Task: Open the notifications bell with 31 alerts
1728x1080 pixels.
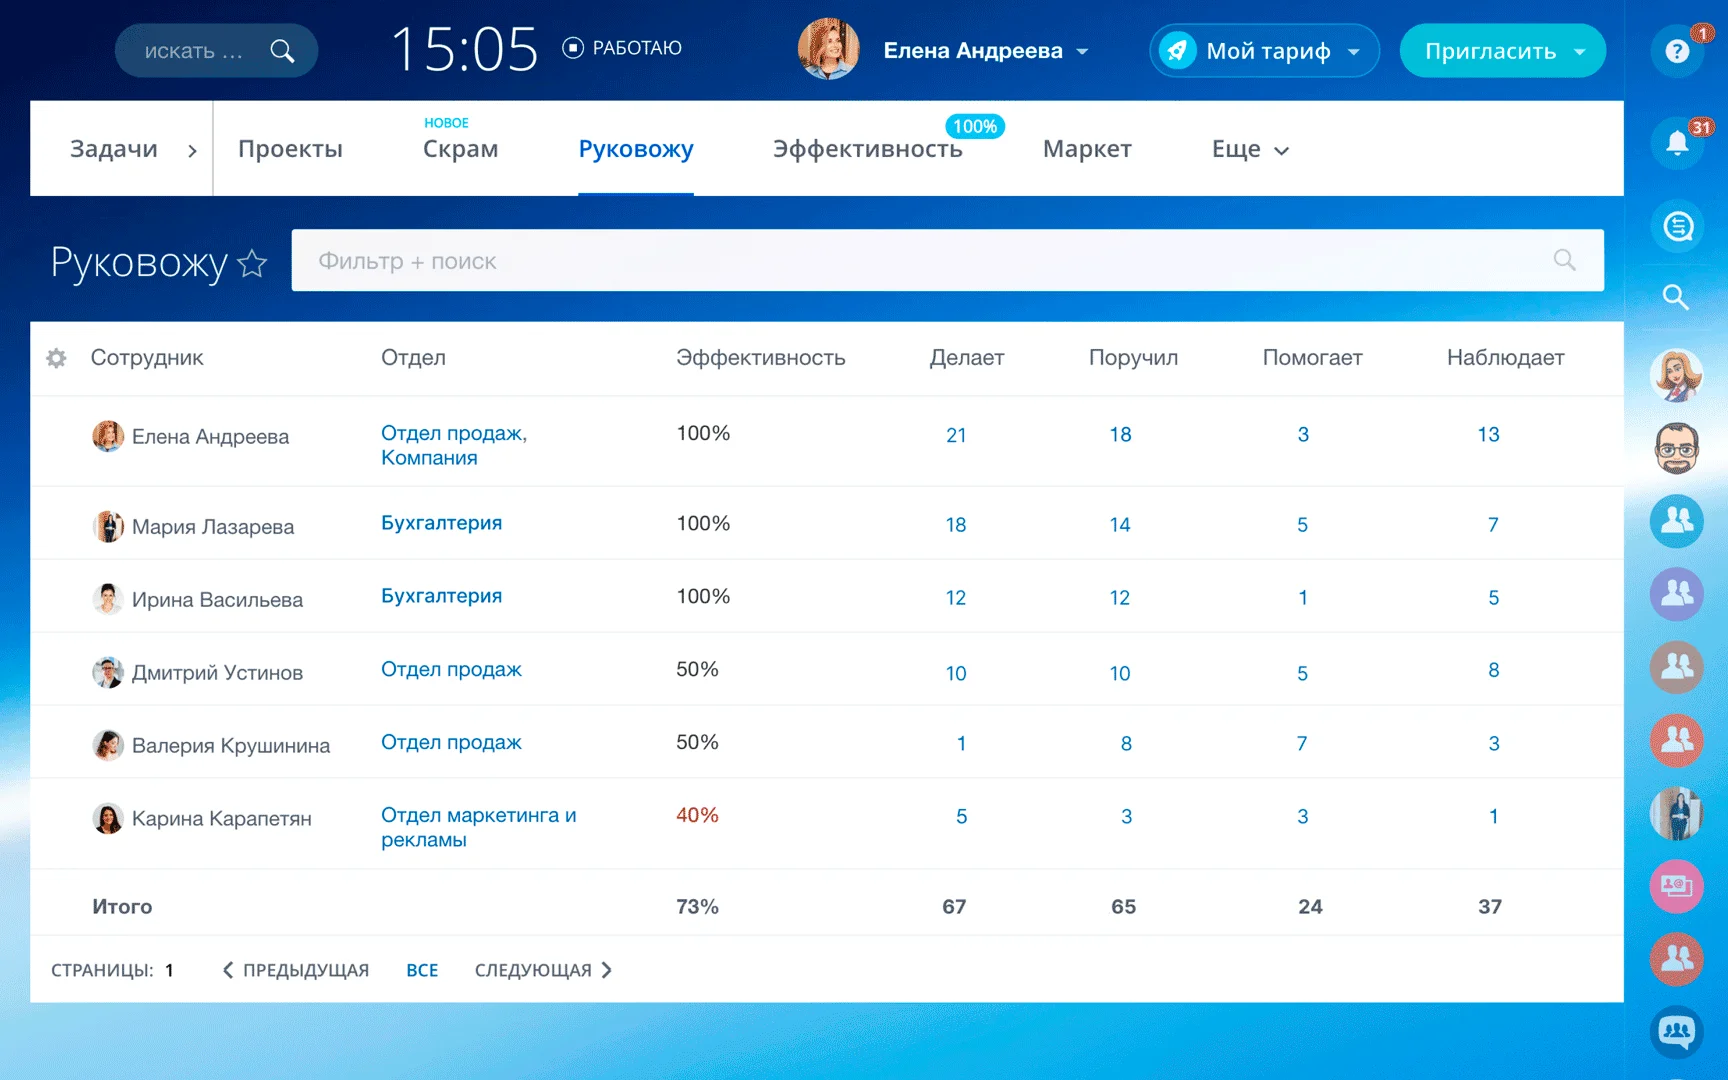Action: click(1676, 142)
